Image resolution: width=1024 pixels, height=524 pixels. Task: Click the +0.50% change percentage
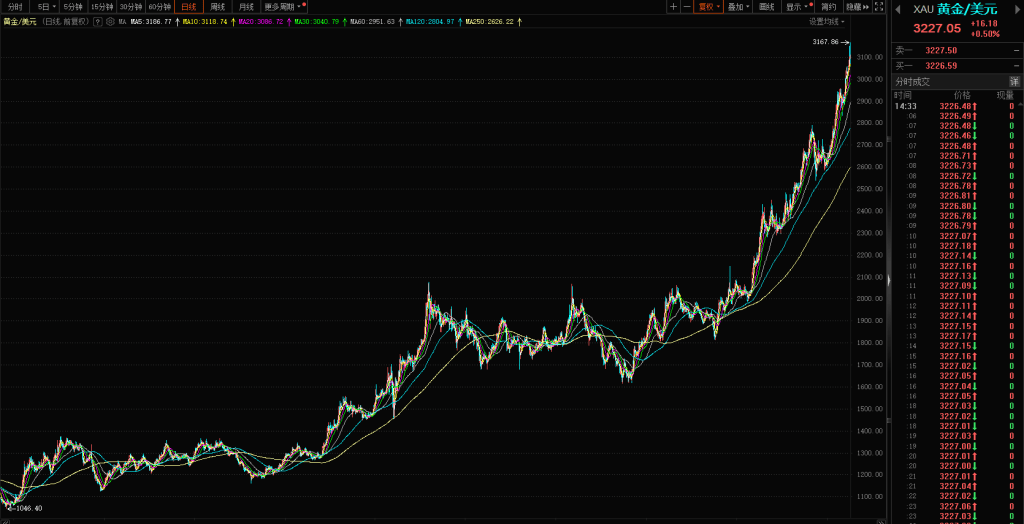985,34
